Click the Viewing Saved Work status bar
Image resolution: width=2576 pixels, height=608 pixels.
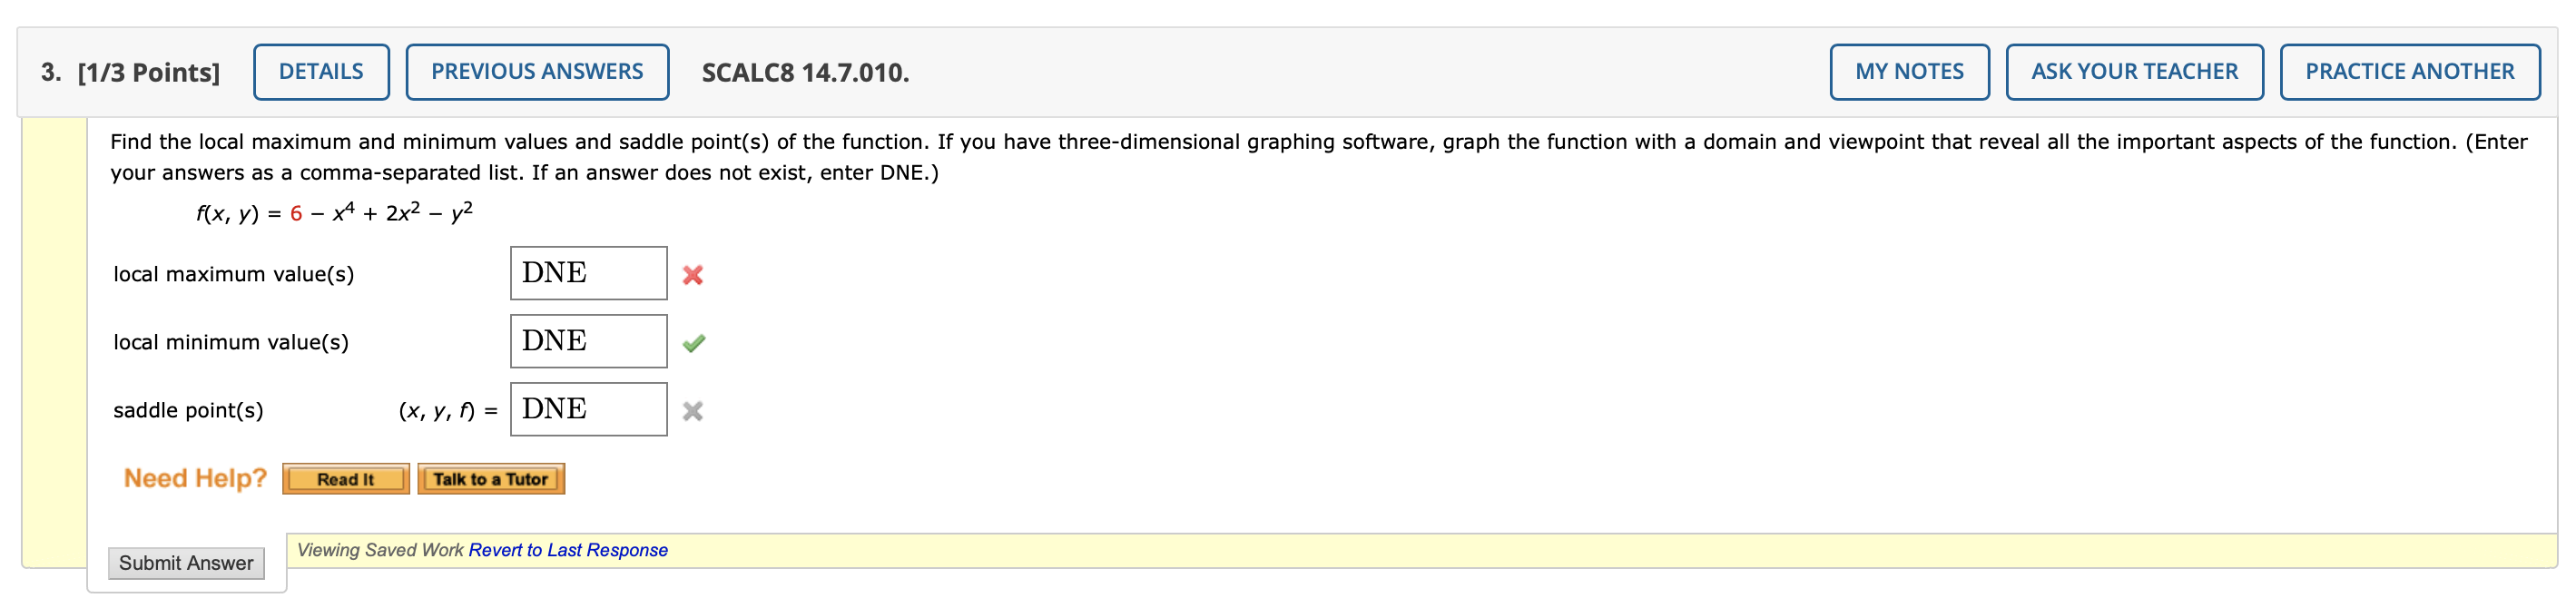(x=380, y=549)
